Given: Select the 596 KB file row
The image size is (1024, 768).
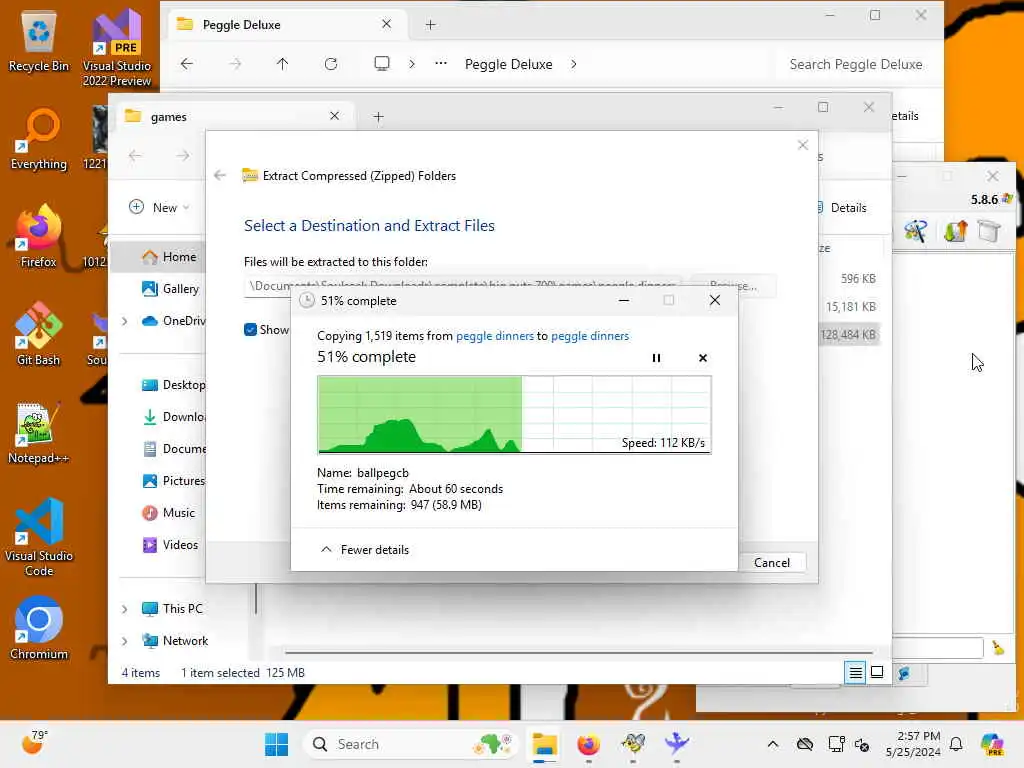Looking at the screenshot, I should [848, 278].
